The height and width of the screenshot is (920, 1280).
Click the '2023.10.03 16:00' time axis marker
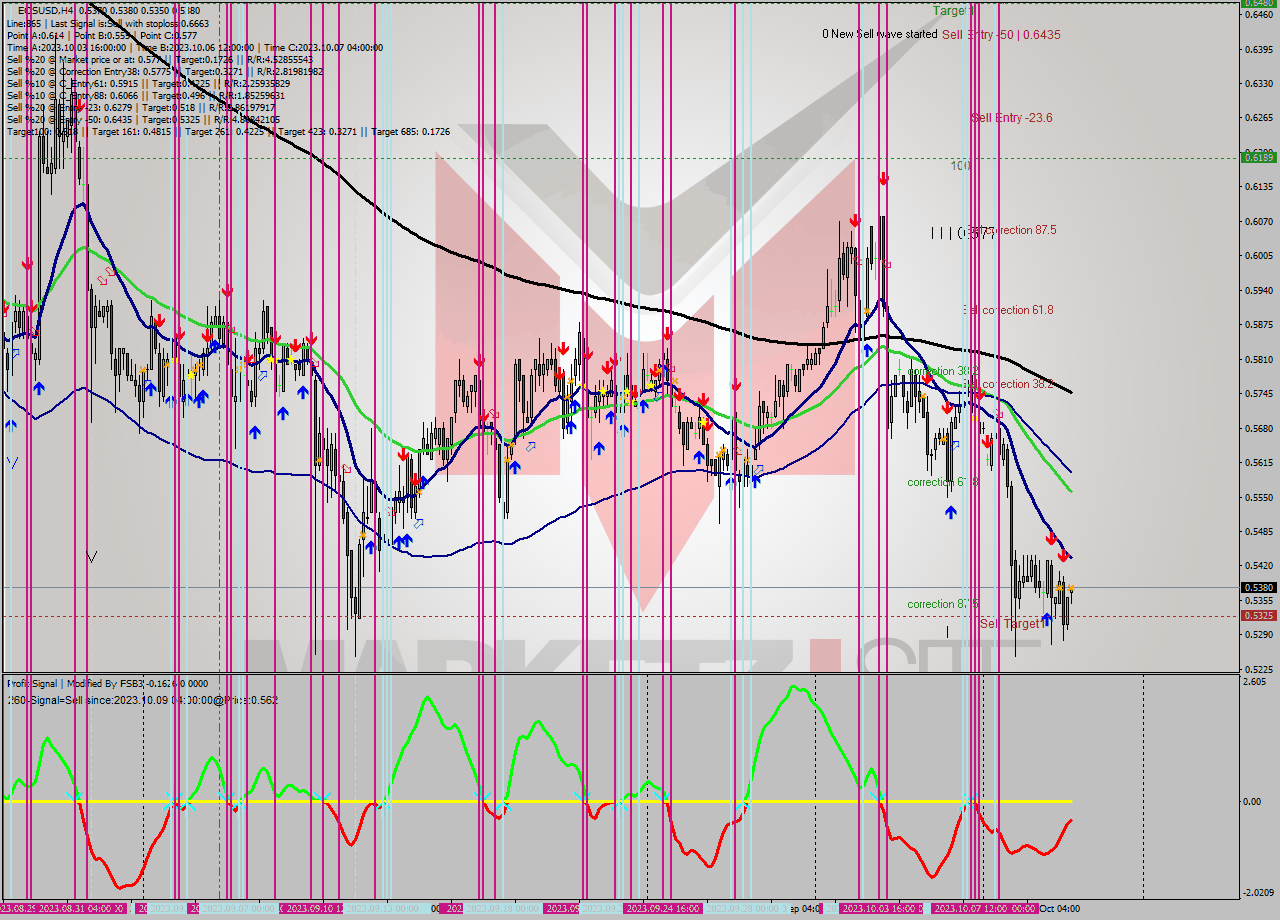coord(881,908)
